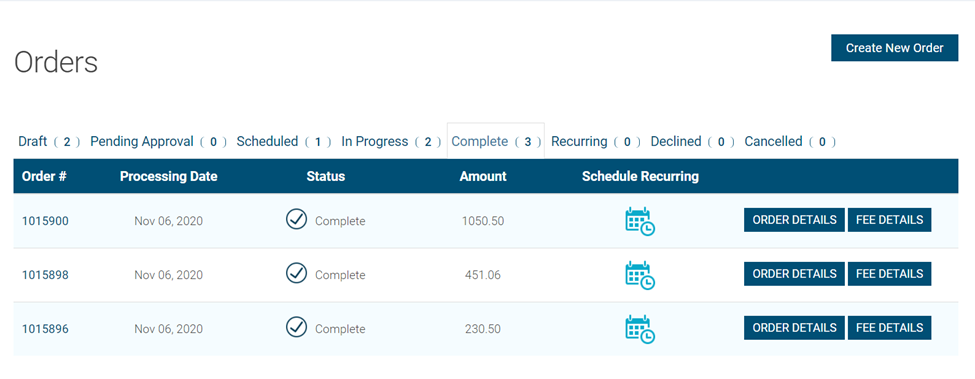Screen dimensions: 975x379
Task: Click the Complete checkmark icon for order 1015896
Action: pos(297,327)
